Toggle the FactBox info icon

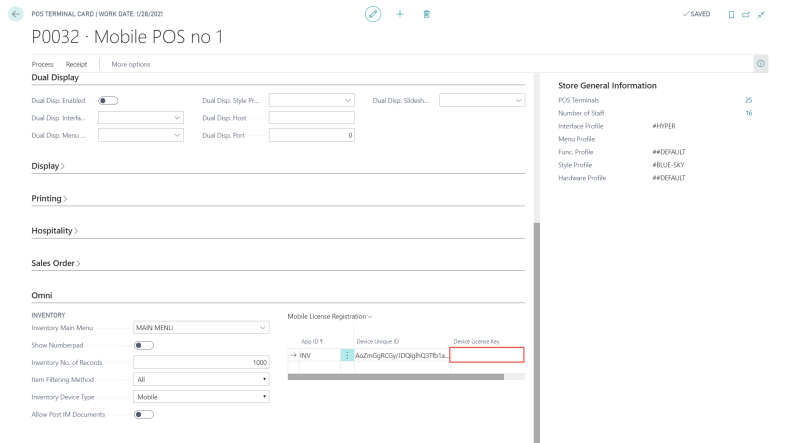click(x=761, y=64)
